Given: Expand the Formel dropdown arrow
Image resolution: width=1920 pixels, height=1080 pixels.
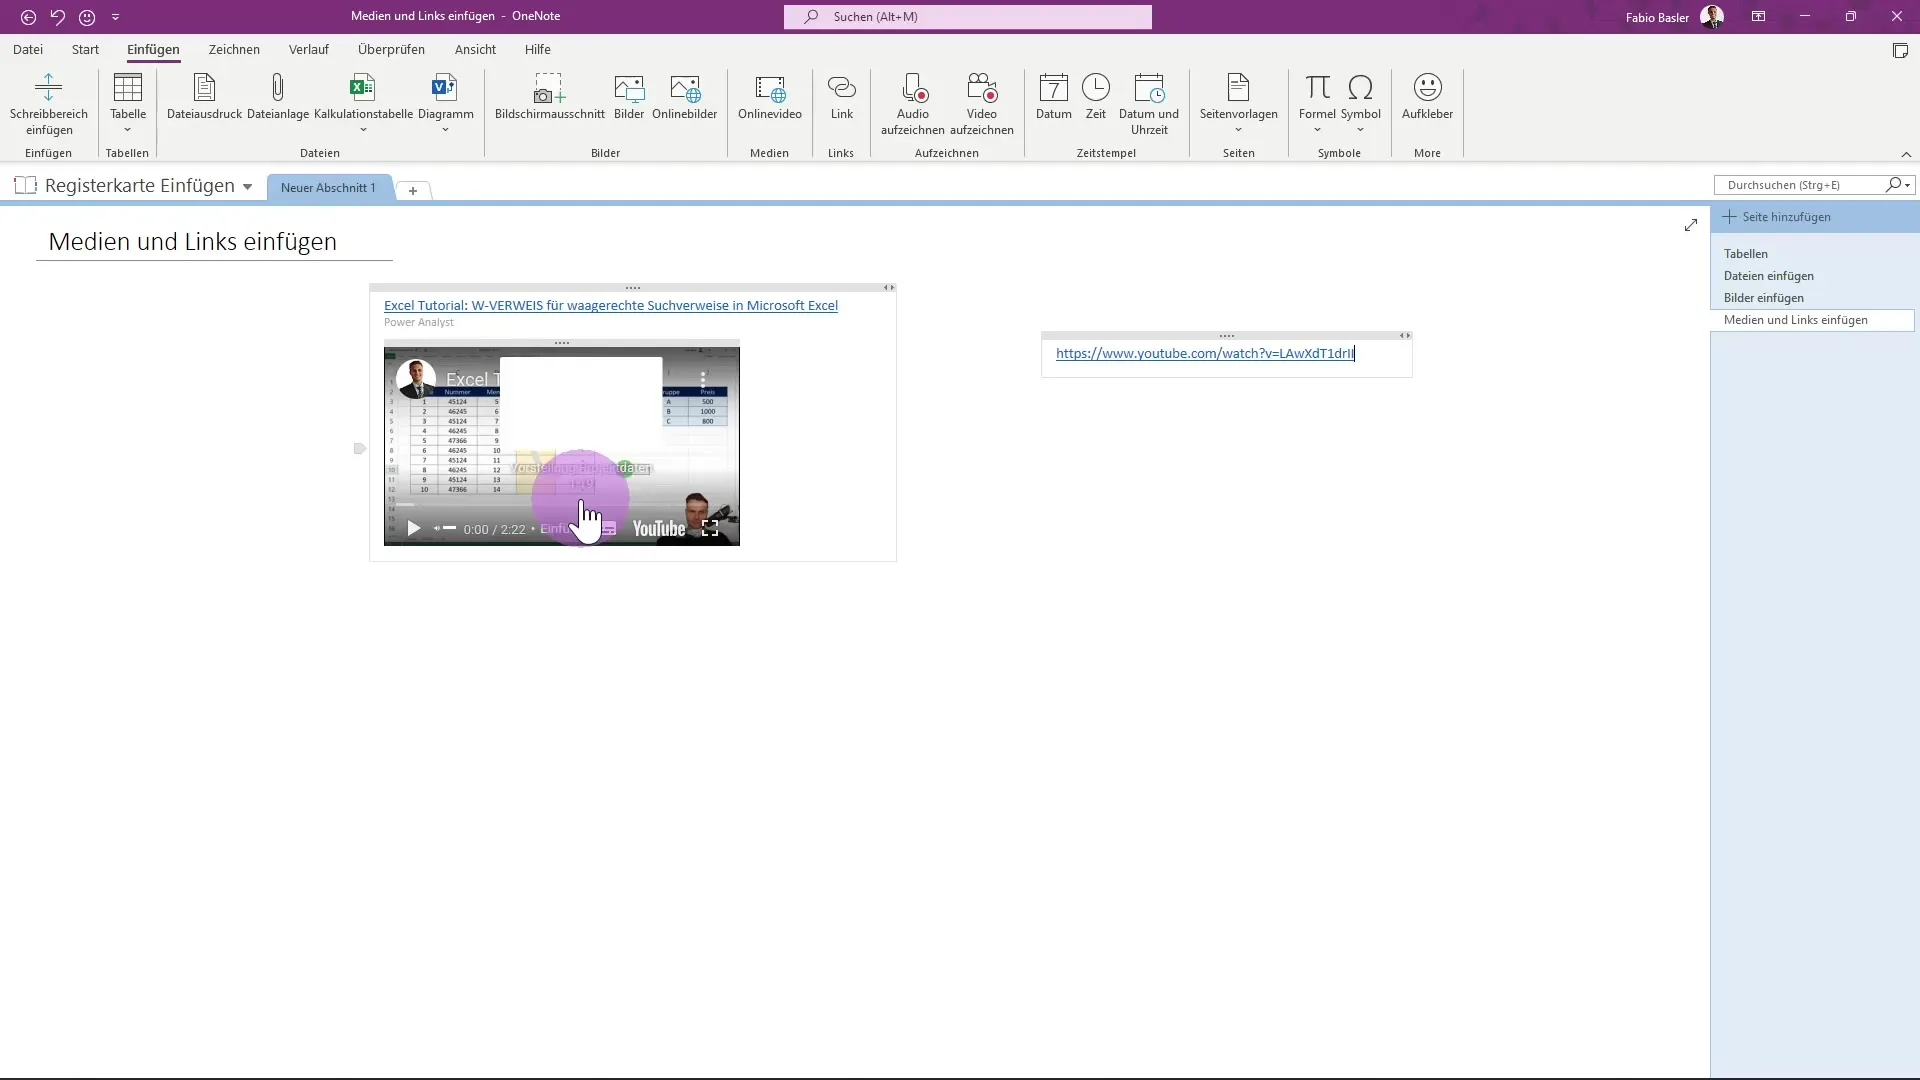Looking at the screenshot, I should coord(1317,130).
